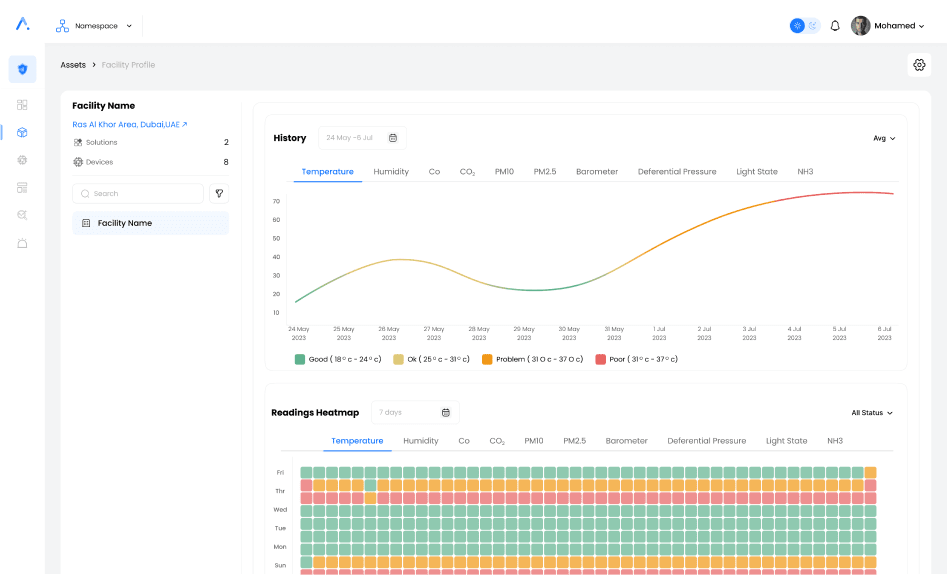The height and width of the screenshot is (575, 948).
Task: Switch History to the Humidity tab
Action: [391, 172]
